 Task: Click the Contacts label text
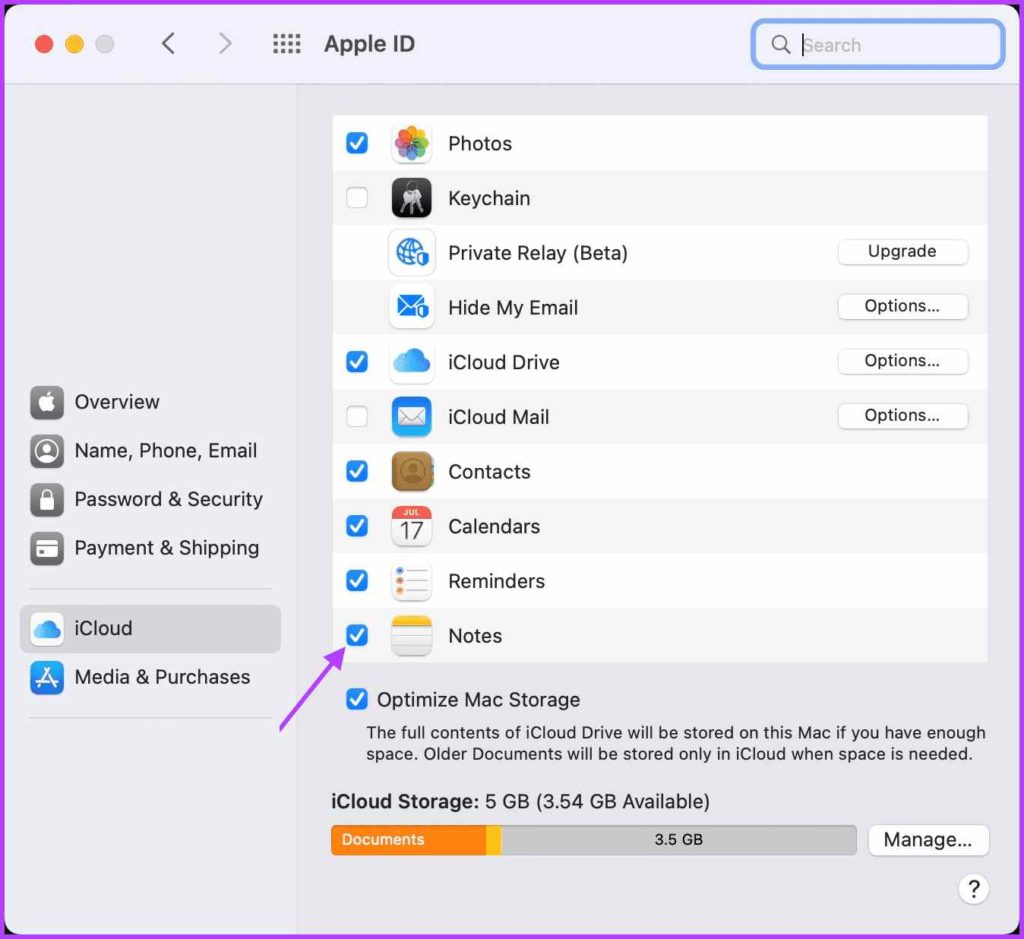point(489,471)
